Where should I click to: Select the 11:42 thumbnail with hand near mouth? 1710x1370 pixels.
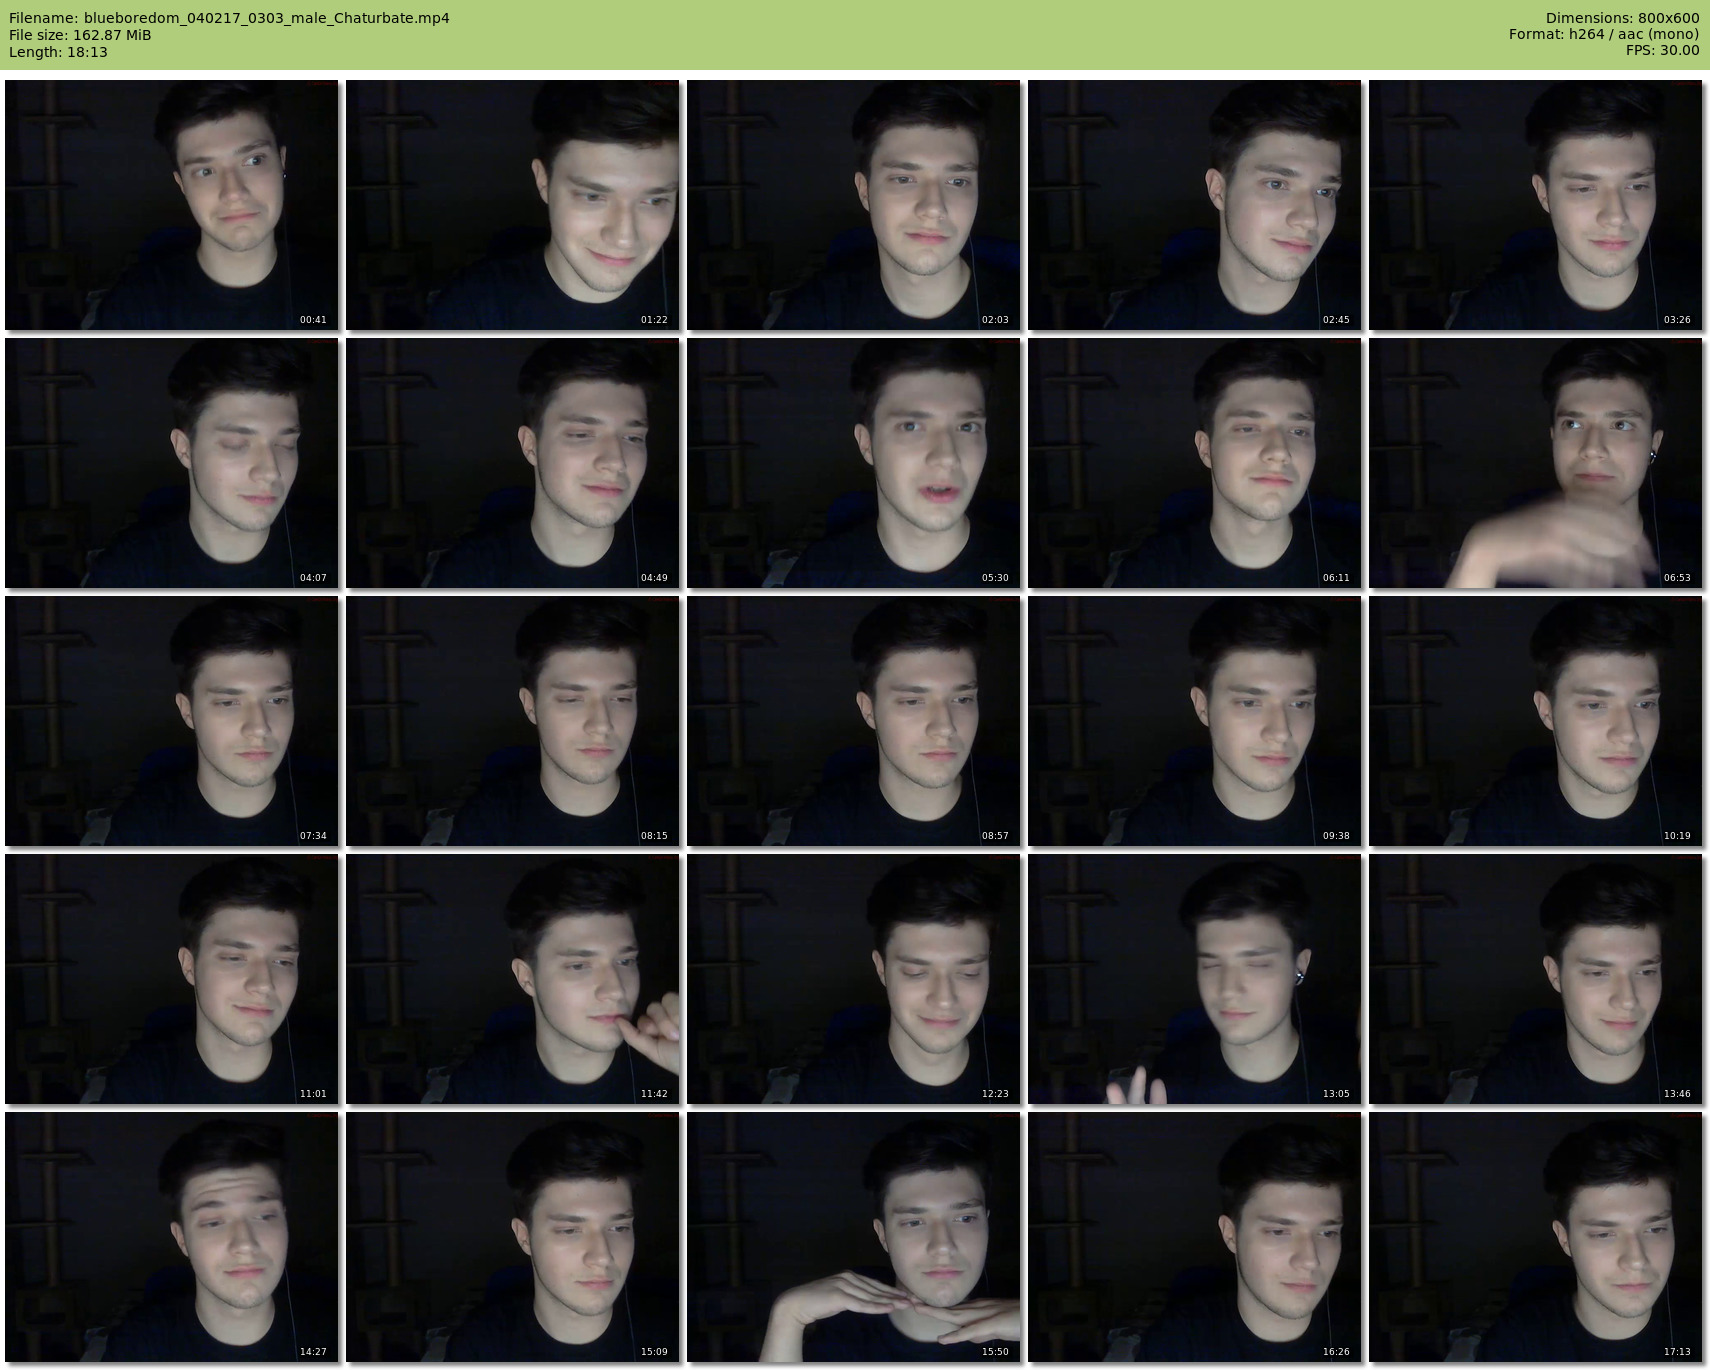click(512, 979)
